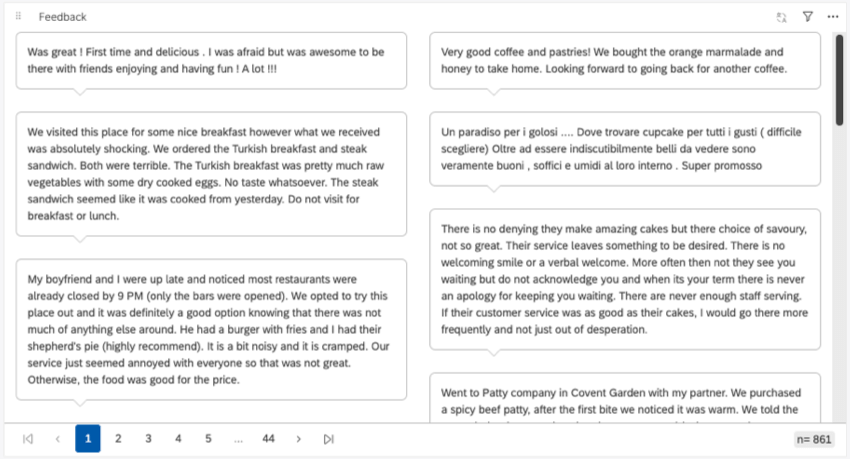Switch to page 4 in pagination
Screen dimensions: 850x459
tap(178, 439)
